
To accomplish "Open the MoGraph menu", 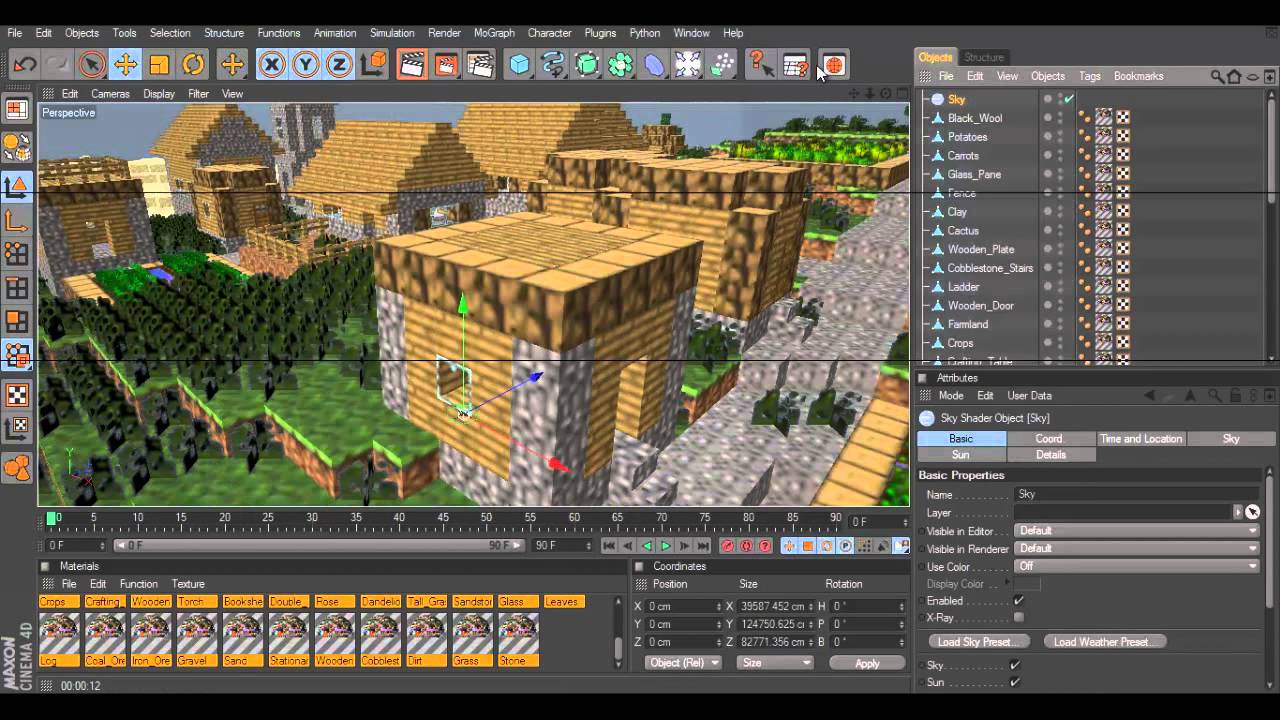I will (x=494, y=33).
